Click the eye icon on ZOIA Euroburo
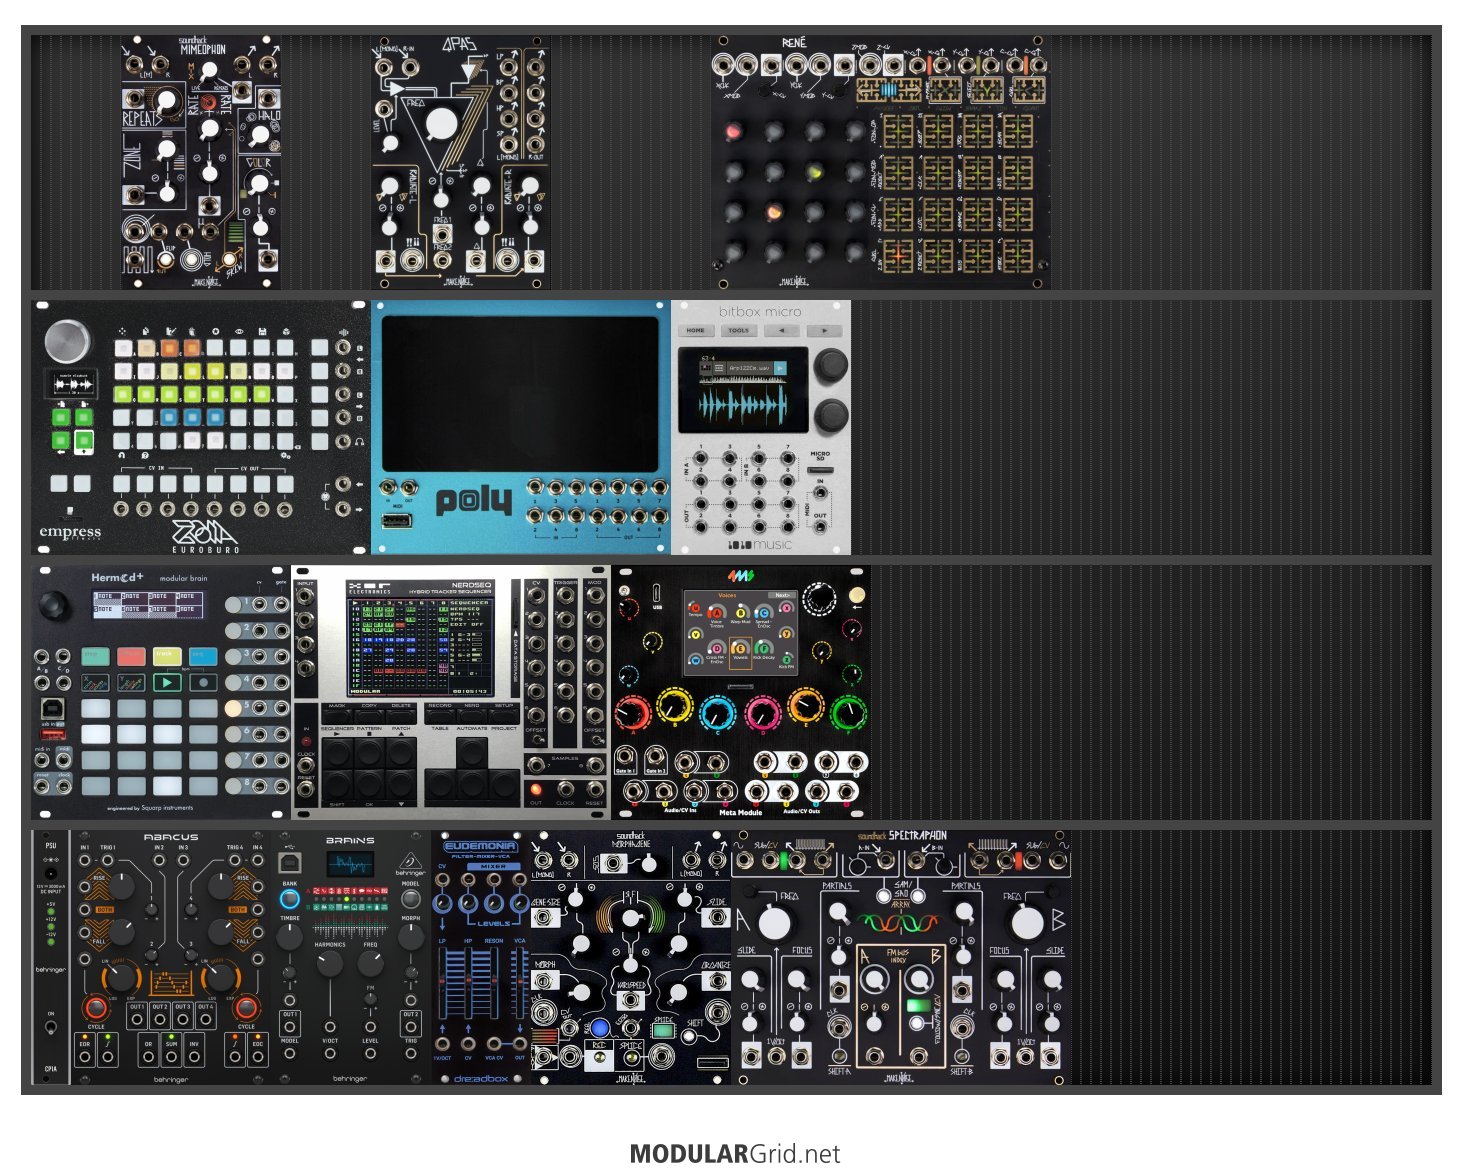Viewport: 1472px width, 1175px height. tap(238, 331)
